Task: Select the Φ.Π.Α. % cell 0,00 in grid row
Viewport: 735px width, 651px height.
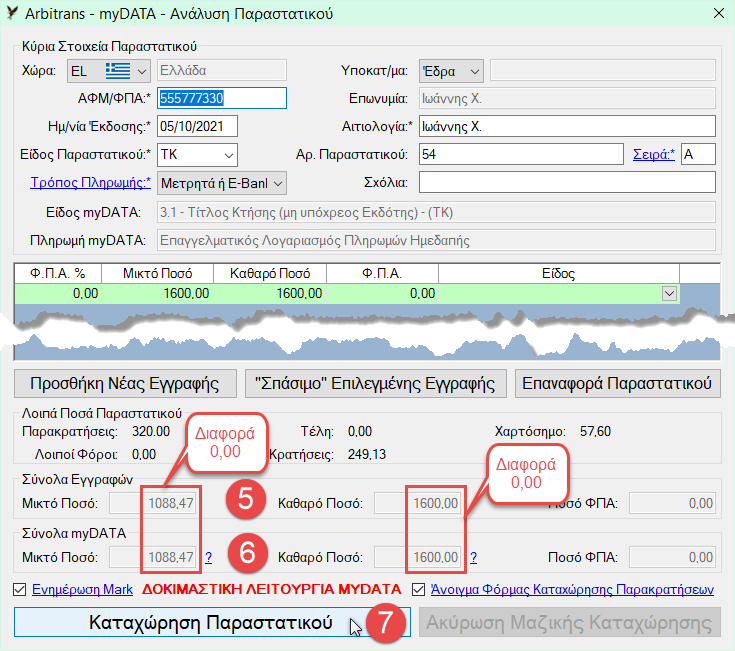Action: click(x=58, y=293)
